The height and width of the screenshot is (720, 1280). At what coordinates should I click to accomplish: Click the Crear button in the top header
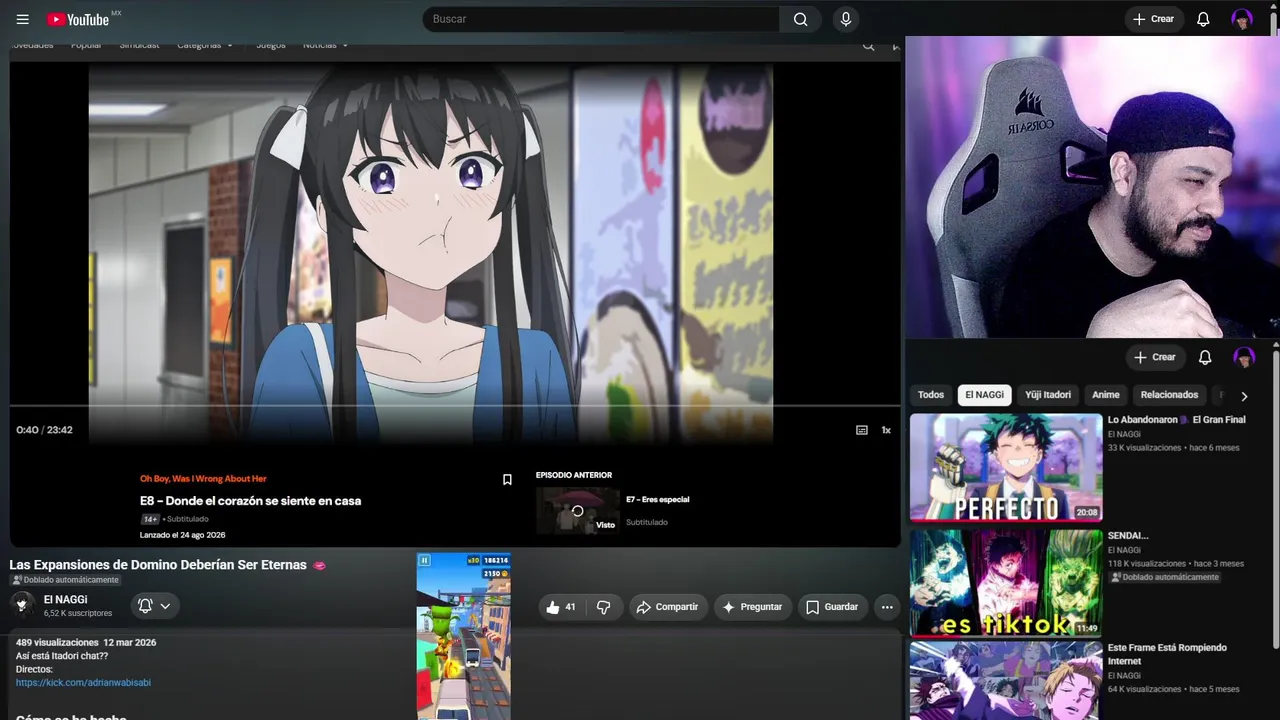point(1154,19)
